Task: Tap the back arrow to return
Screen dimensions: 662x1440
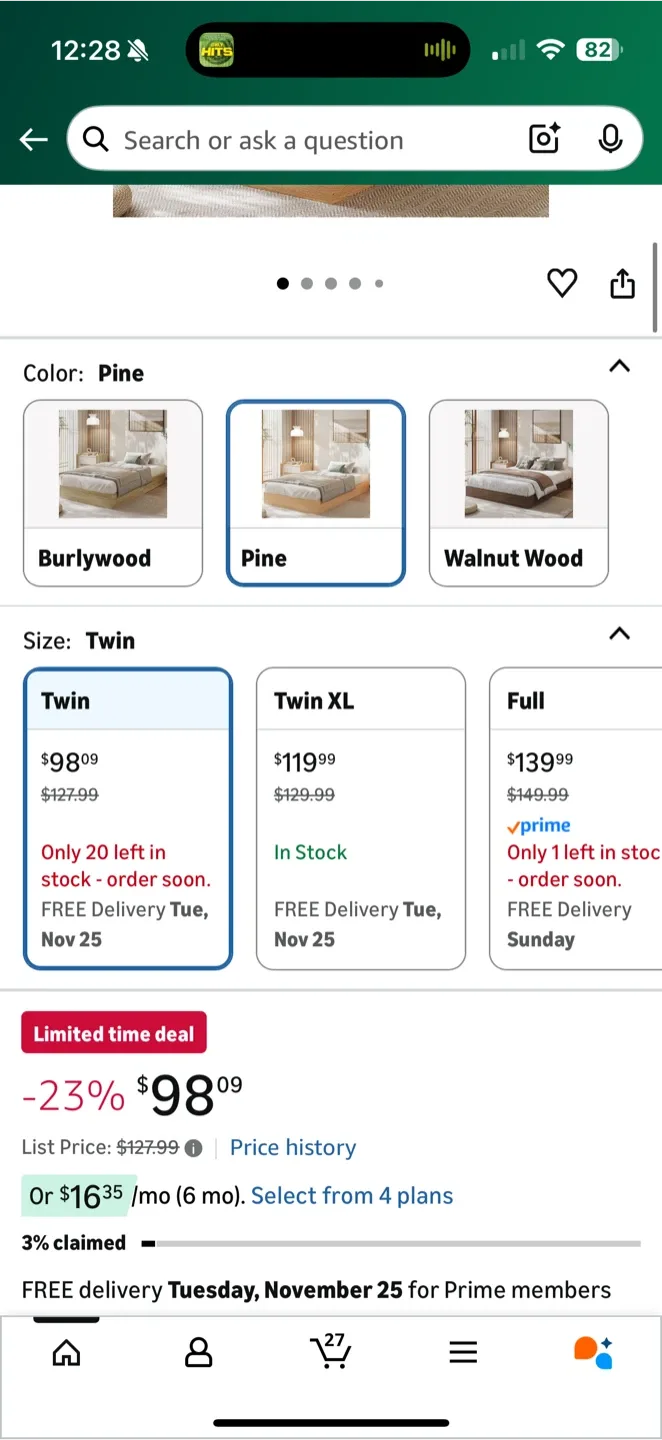Action: point(33,139)
